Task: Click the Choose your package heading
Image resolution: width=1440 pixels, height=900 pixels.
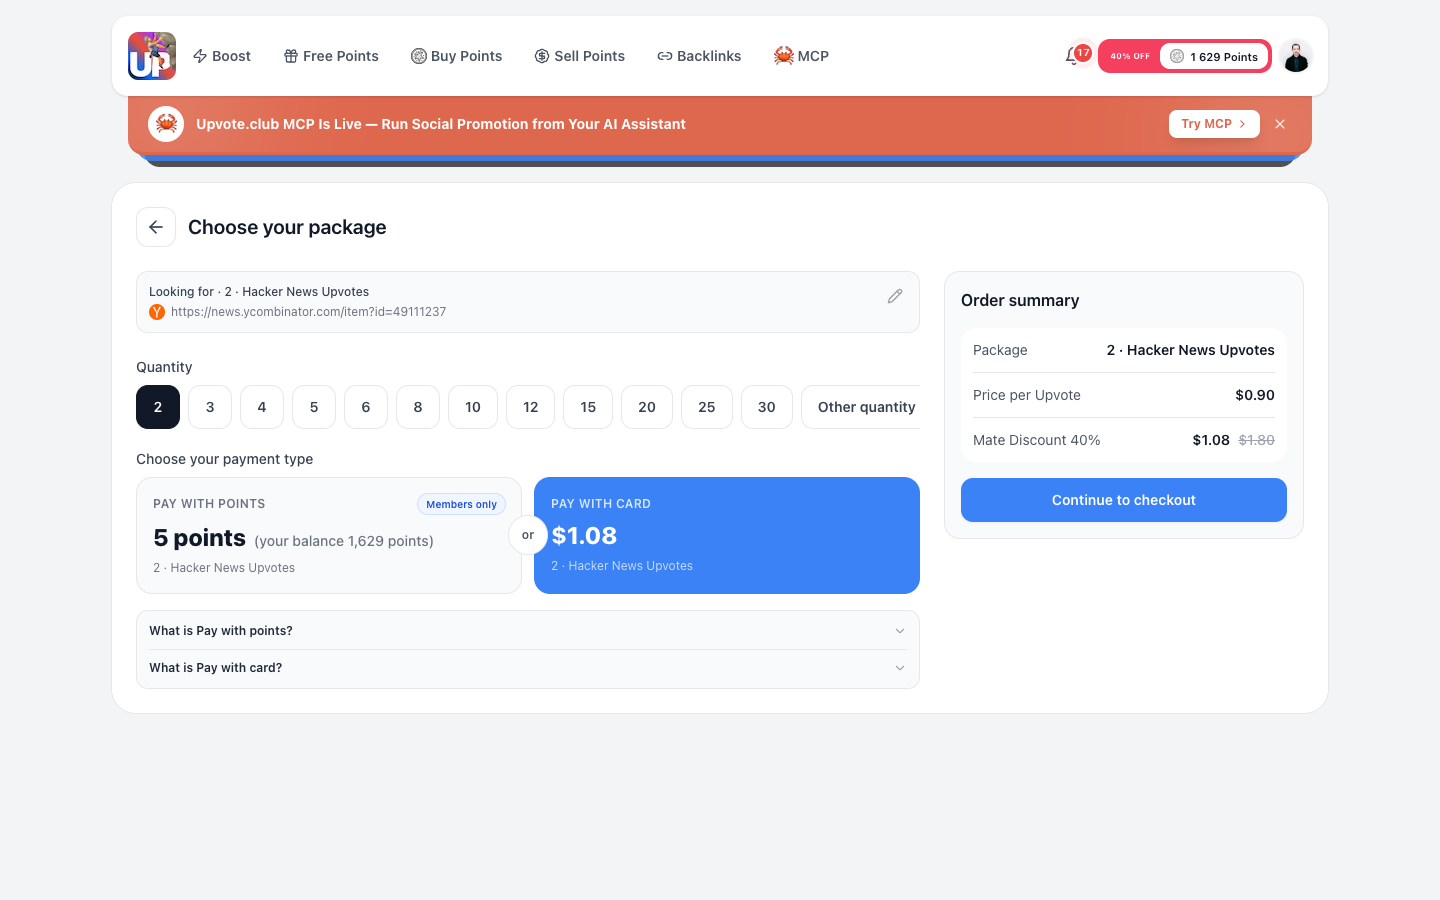Action: coord(287,227)
